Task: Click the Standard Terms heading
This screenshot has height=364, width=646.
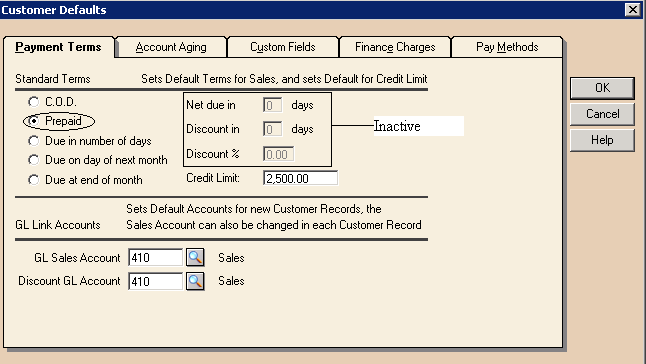Action: 53,79
